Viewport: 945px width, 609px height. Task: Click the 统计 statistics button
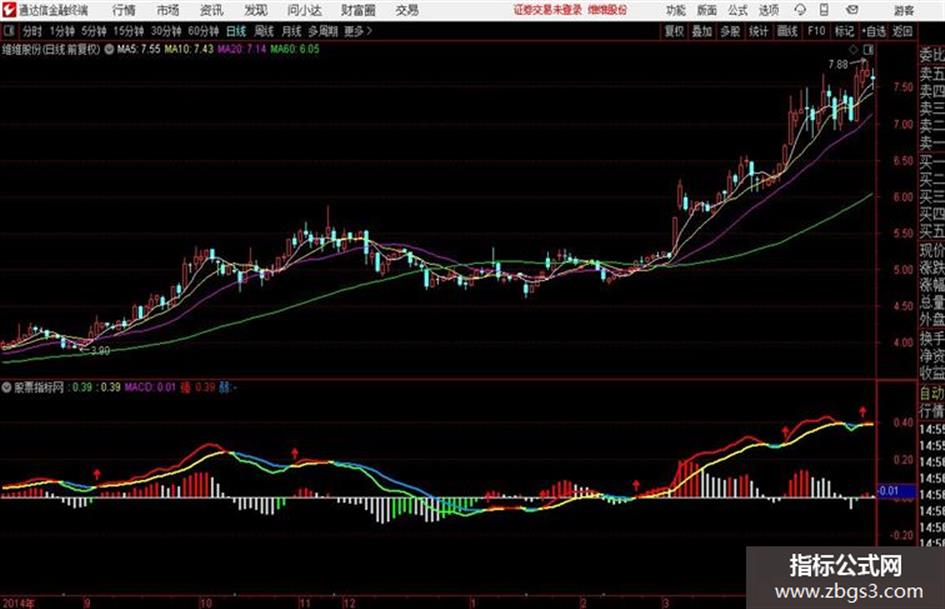click(x=758, y=31)
